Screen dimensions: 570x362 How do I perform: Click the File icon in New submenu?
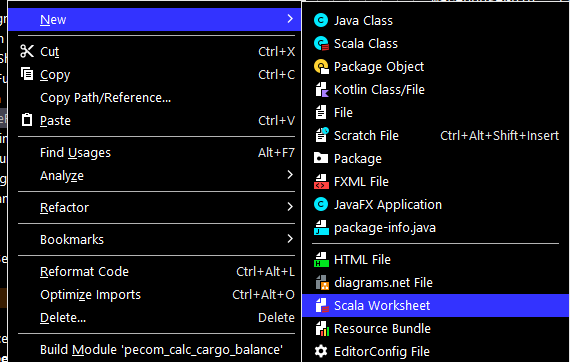click(321, 113)
